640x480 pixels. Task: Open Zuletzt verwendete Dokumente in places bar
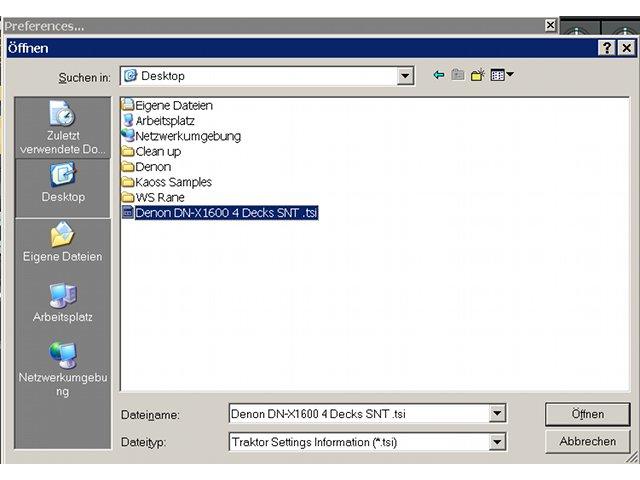click(62, 127)
